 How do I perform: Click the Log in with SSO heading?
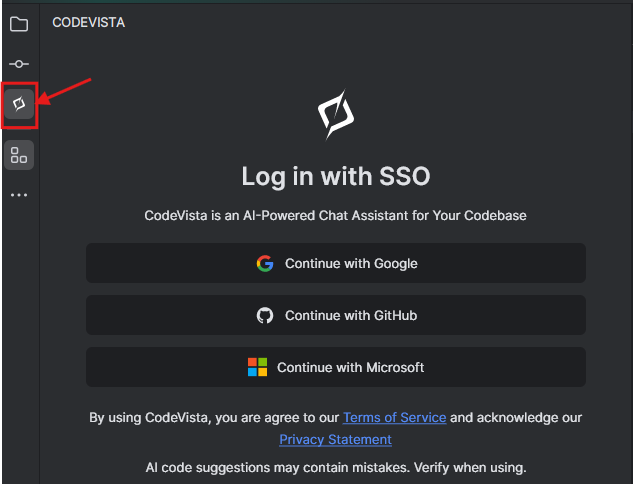coord(336,176)
